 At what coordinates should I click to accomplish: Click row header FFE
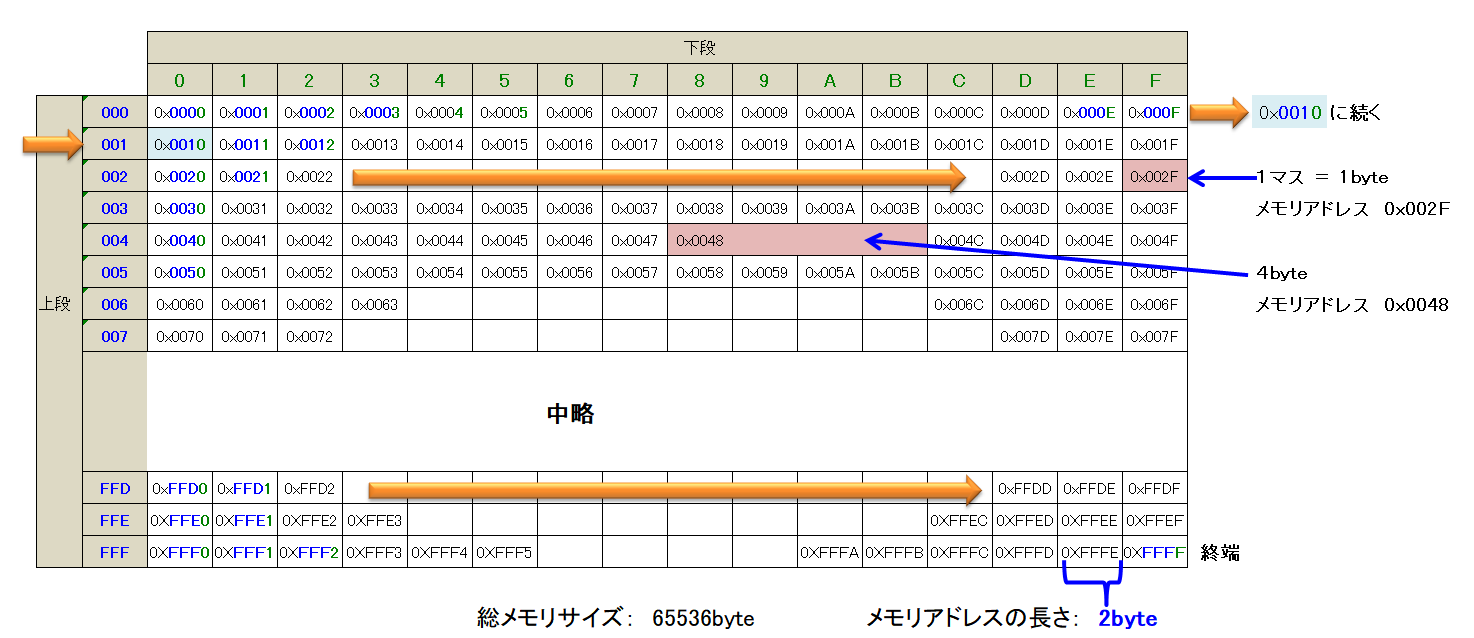[115, 521]
